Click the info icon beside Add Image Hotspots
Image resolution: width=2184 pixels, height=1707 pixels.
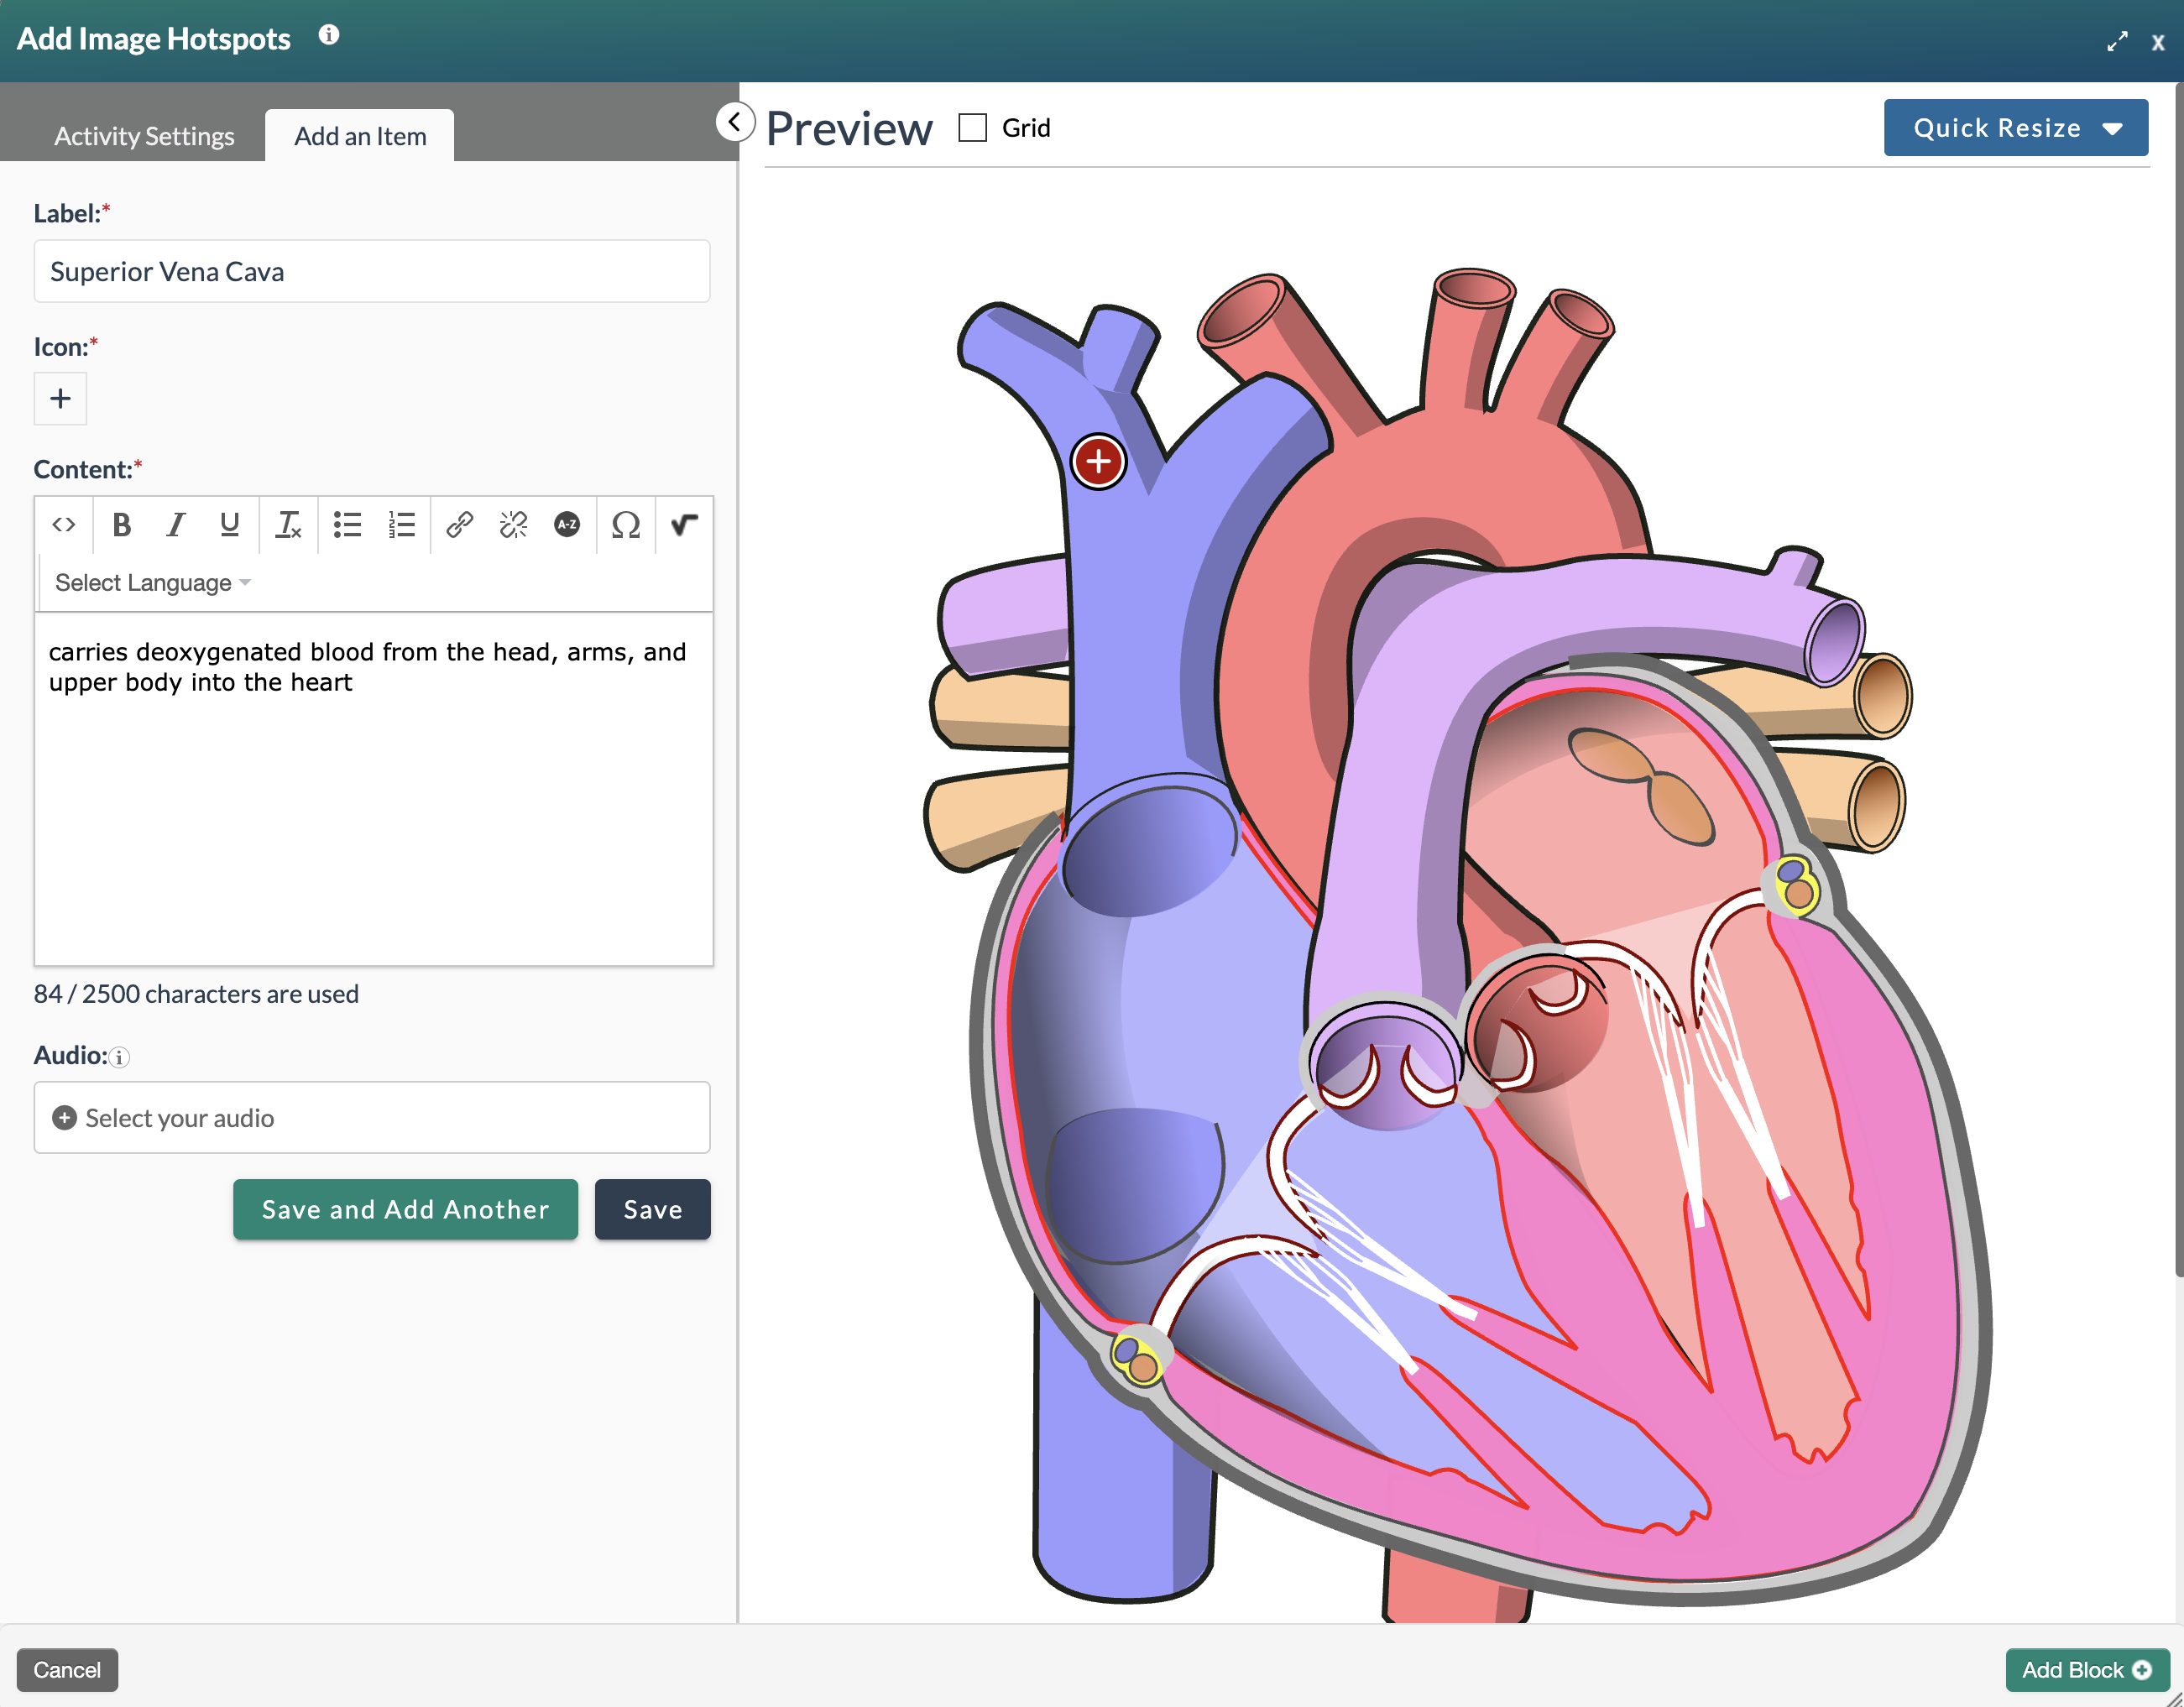click(x=329, y=36)
